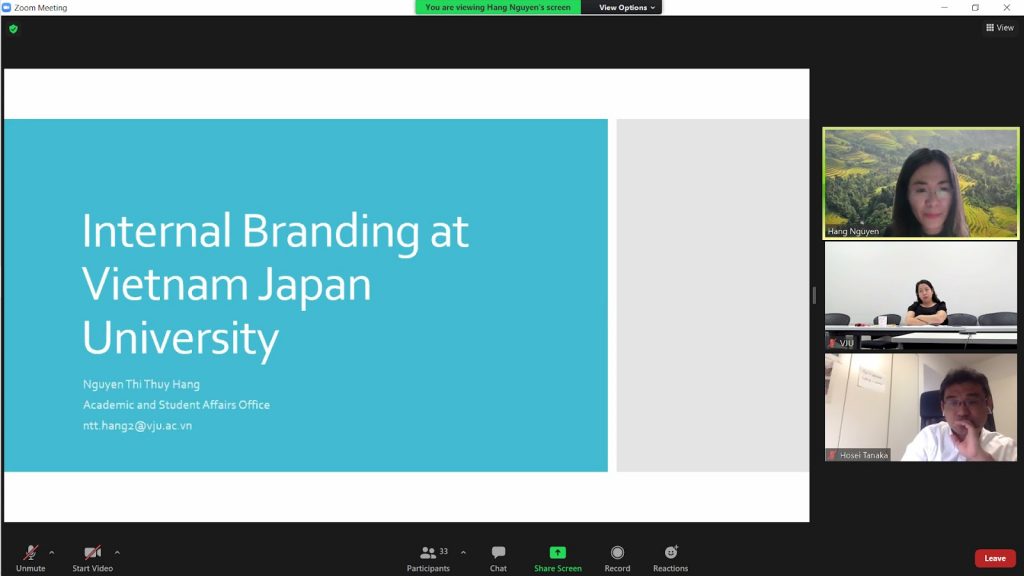Select Hang Nguyen's video thumbnail
The image size is (1024, 576).
(920, 183)
